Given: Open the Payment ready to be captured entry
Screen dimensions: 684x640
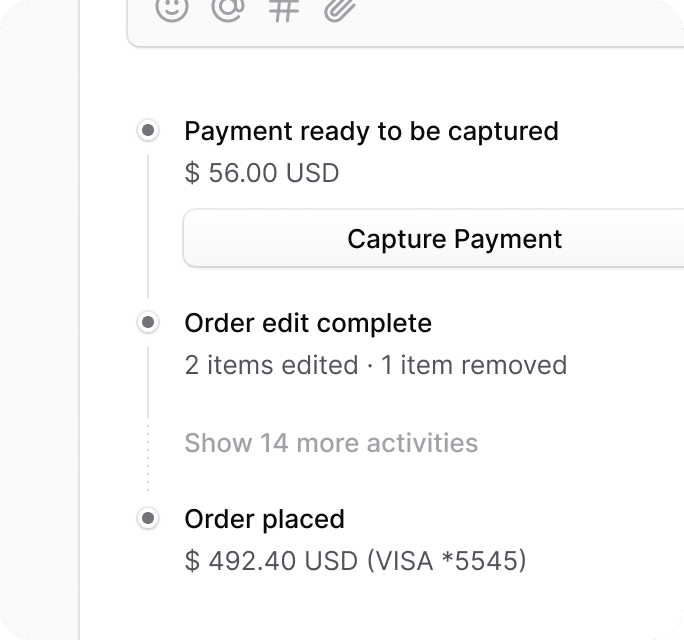Looking at the screenshot, I should [371, 131].
